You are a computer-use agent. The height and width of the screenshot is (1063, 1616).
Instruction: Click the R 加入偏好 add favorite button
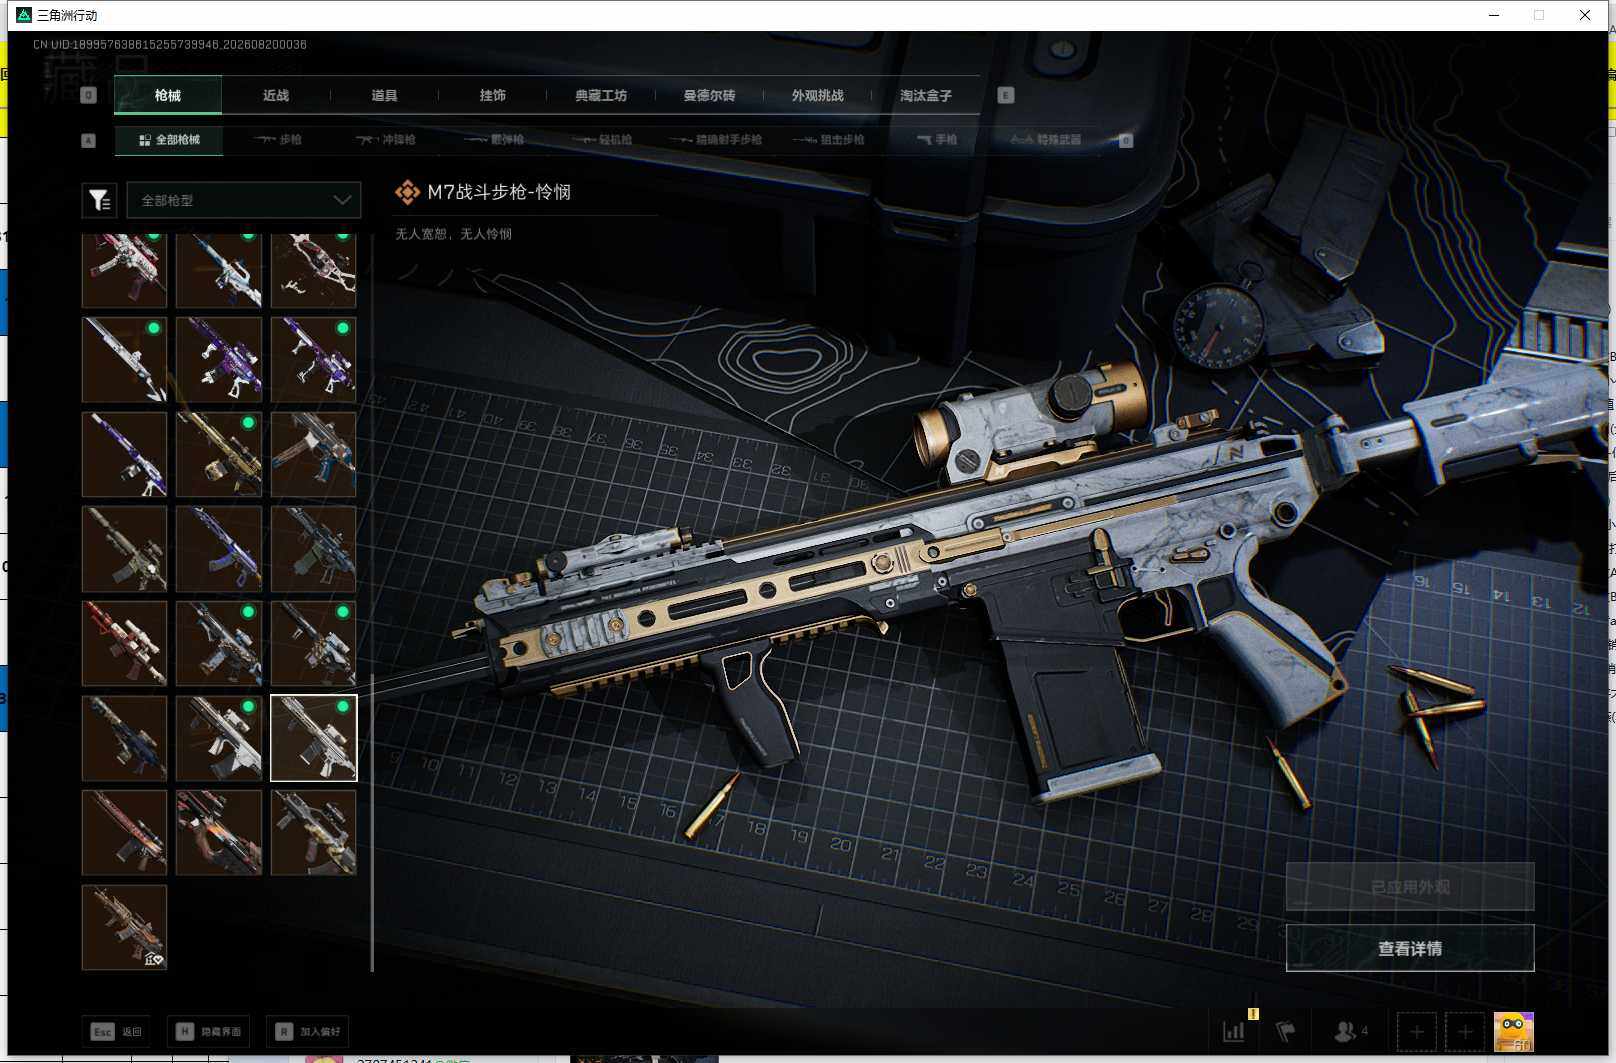(309, 1031)
